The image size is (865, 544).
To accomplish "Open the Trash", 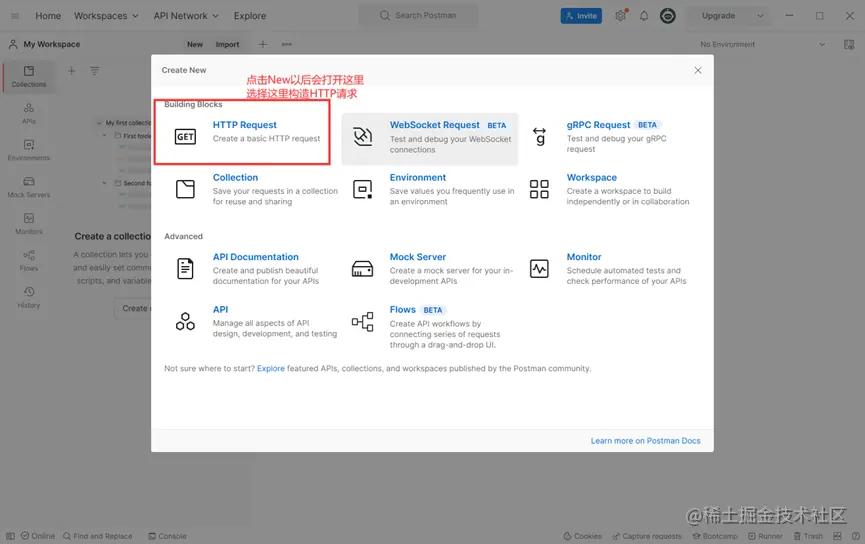I will pos(808,536).
